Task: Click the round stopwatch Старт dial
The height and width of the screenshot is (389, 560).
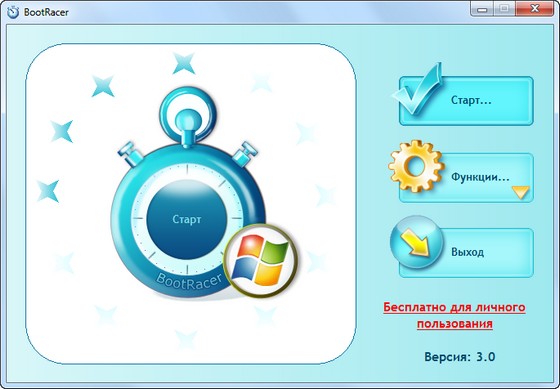Action: [x=187, y=219]
